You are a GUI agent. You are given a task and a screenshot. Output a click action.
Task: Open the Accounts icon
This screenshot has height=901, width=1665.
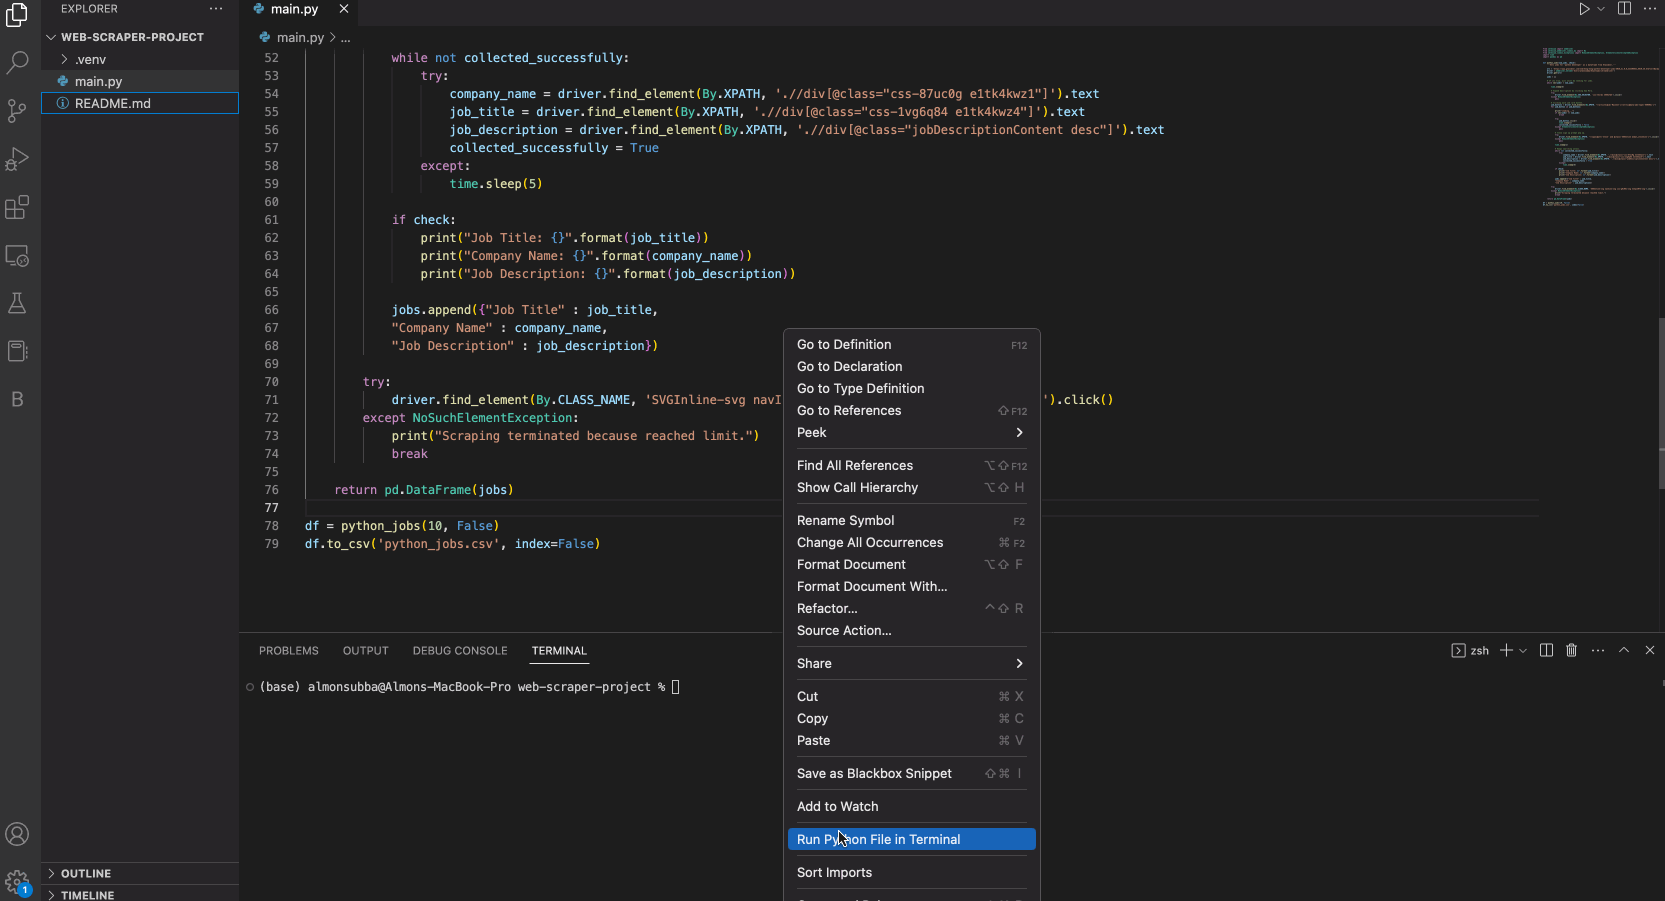(17, 834)
